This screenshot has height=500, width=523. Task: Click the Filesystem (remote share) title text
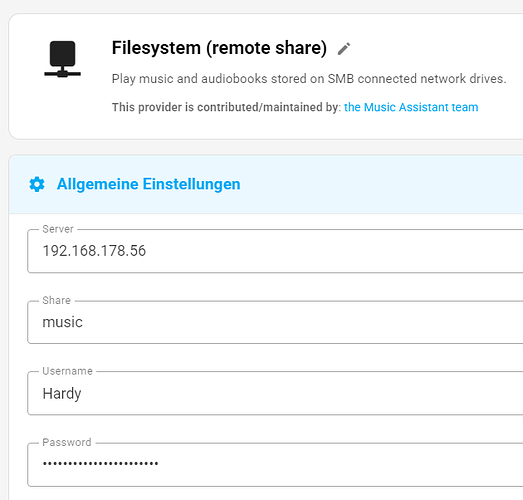click(x=219, y=48)
